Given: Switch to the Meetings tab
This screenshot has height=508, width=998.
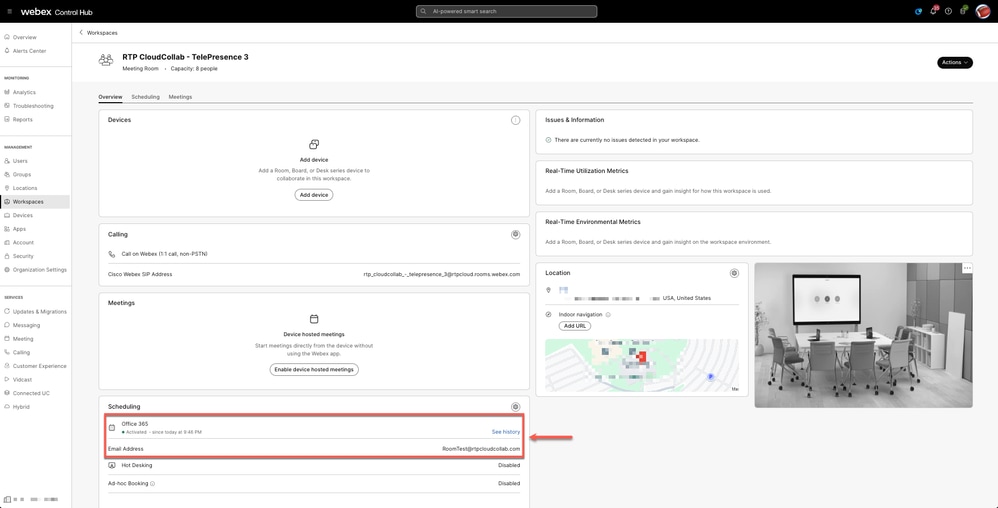Looking at the screenshot, I should (x=180, y=97).
